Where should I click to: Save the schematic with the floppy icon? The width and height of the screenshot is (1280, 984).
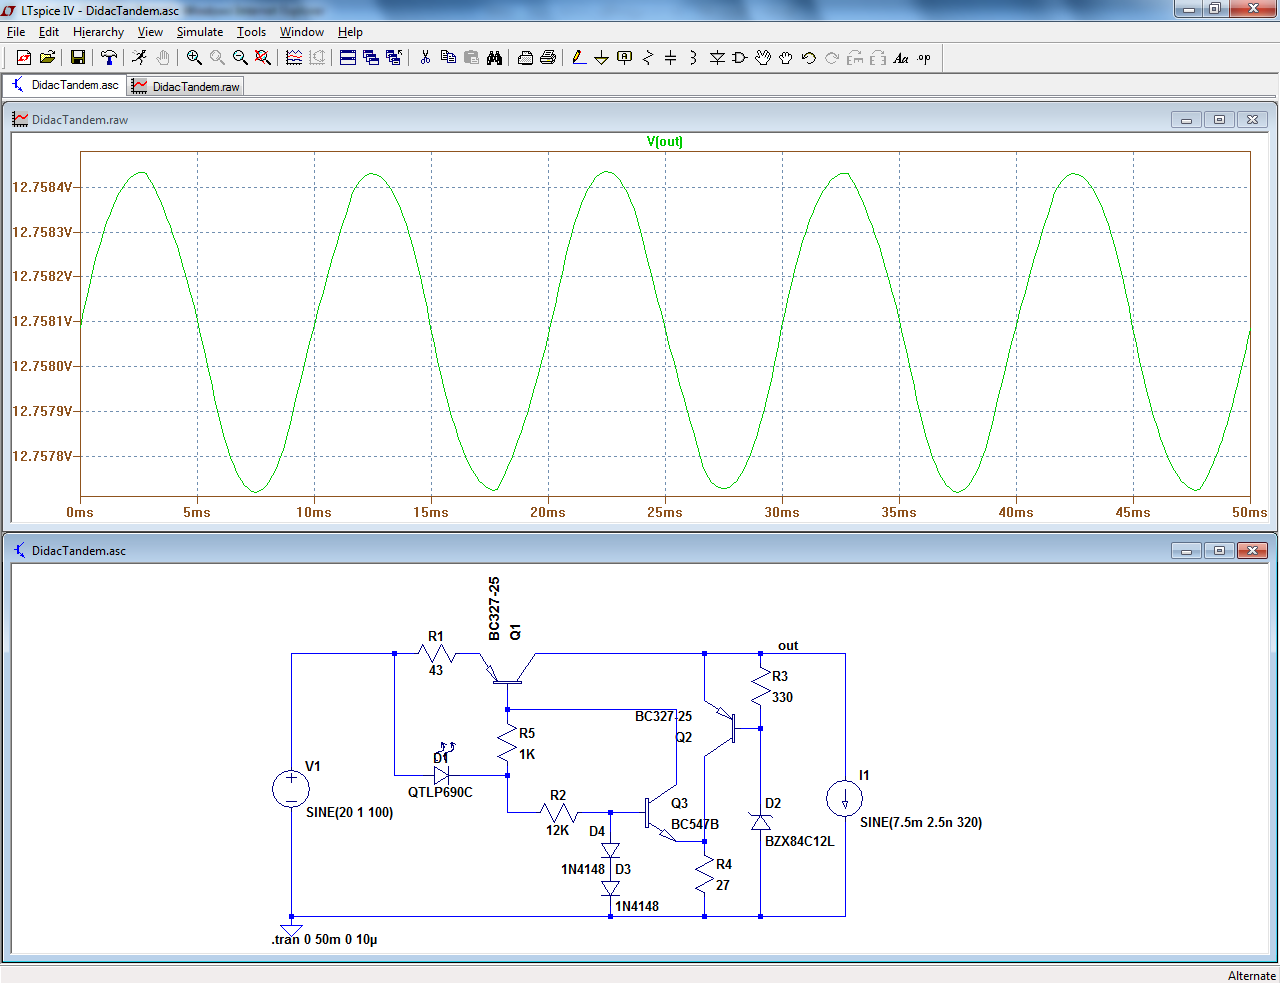77,58
